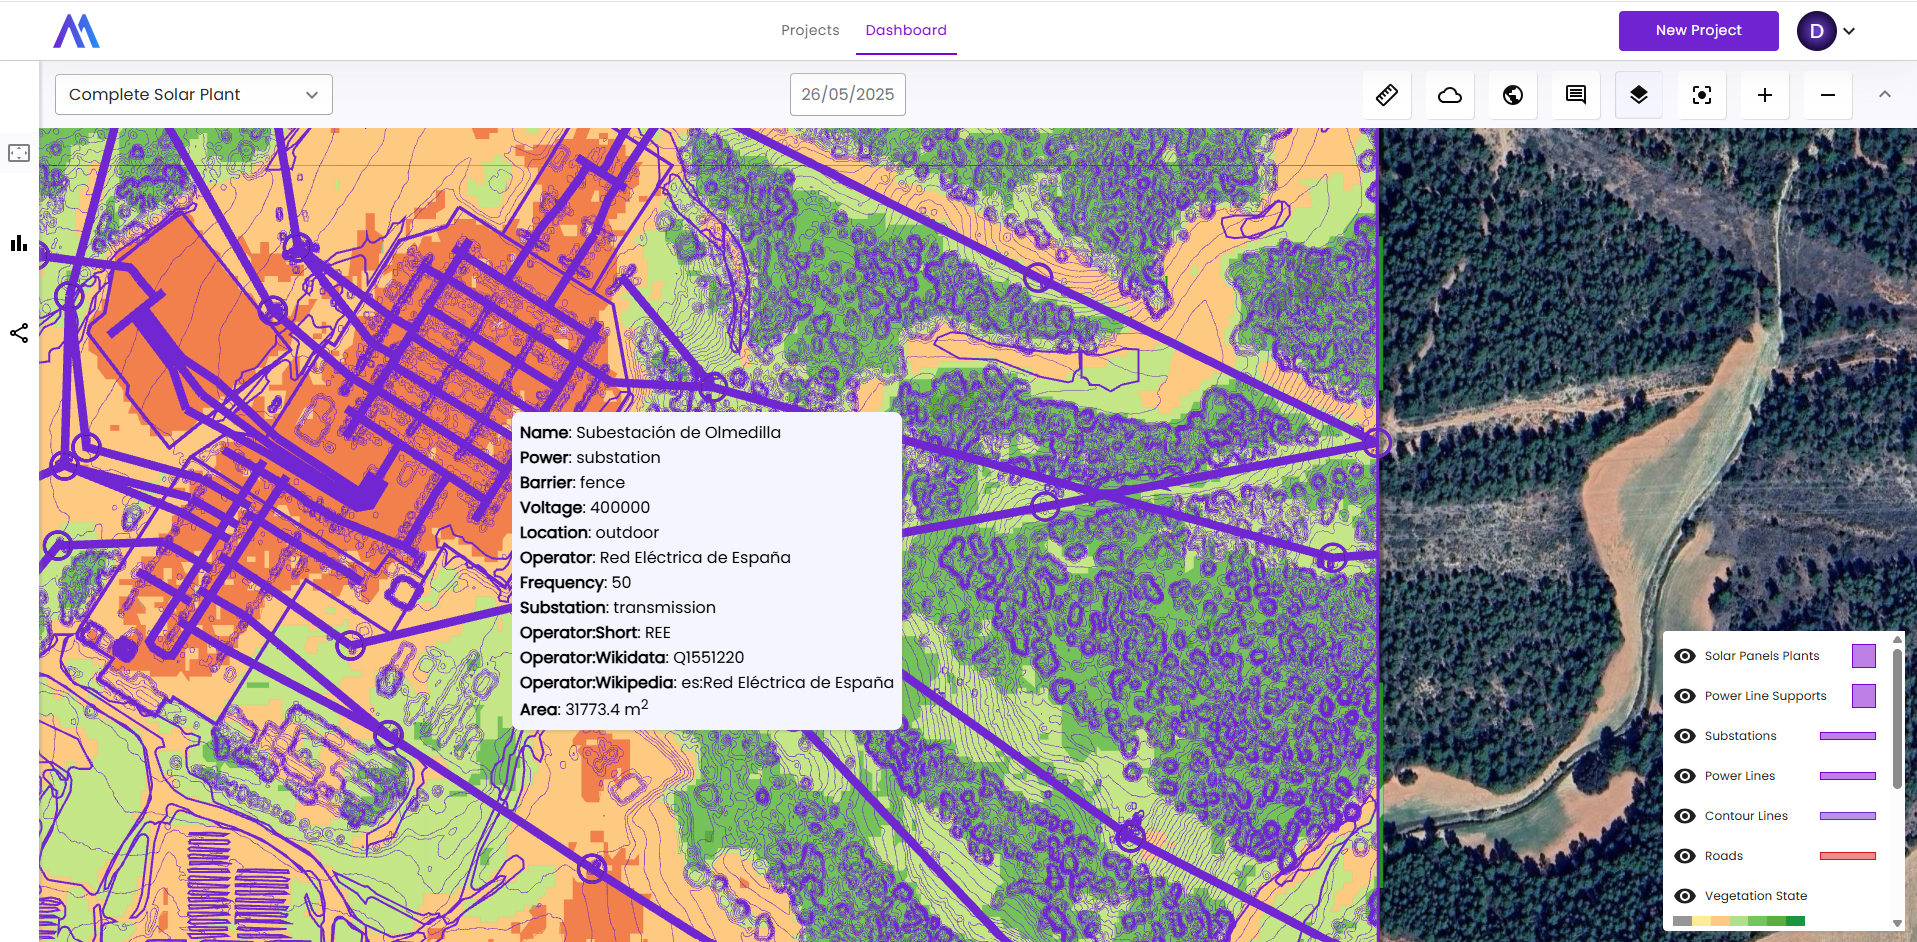
Task: Zoom in with the plus button
Action: [x=1765, y=95]
